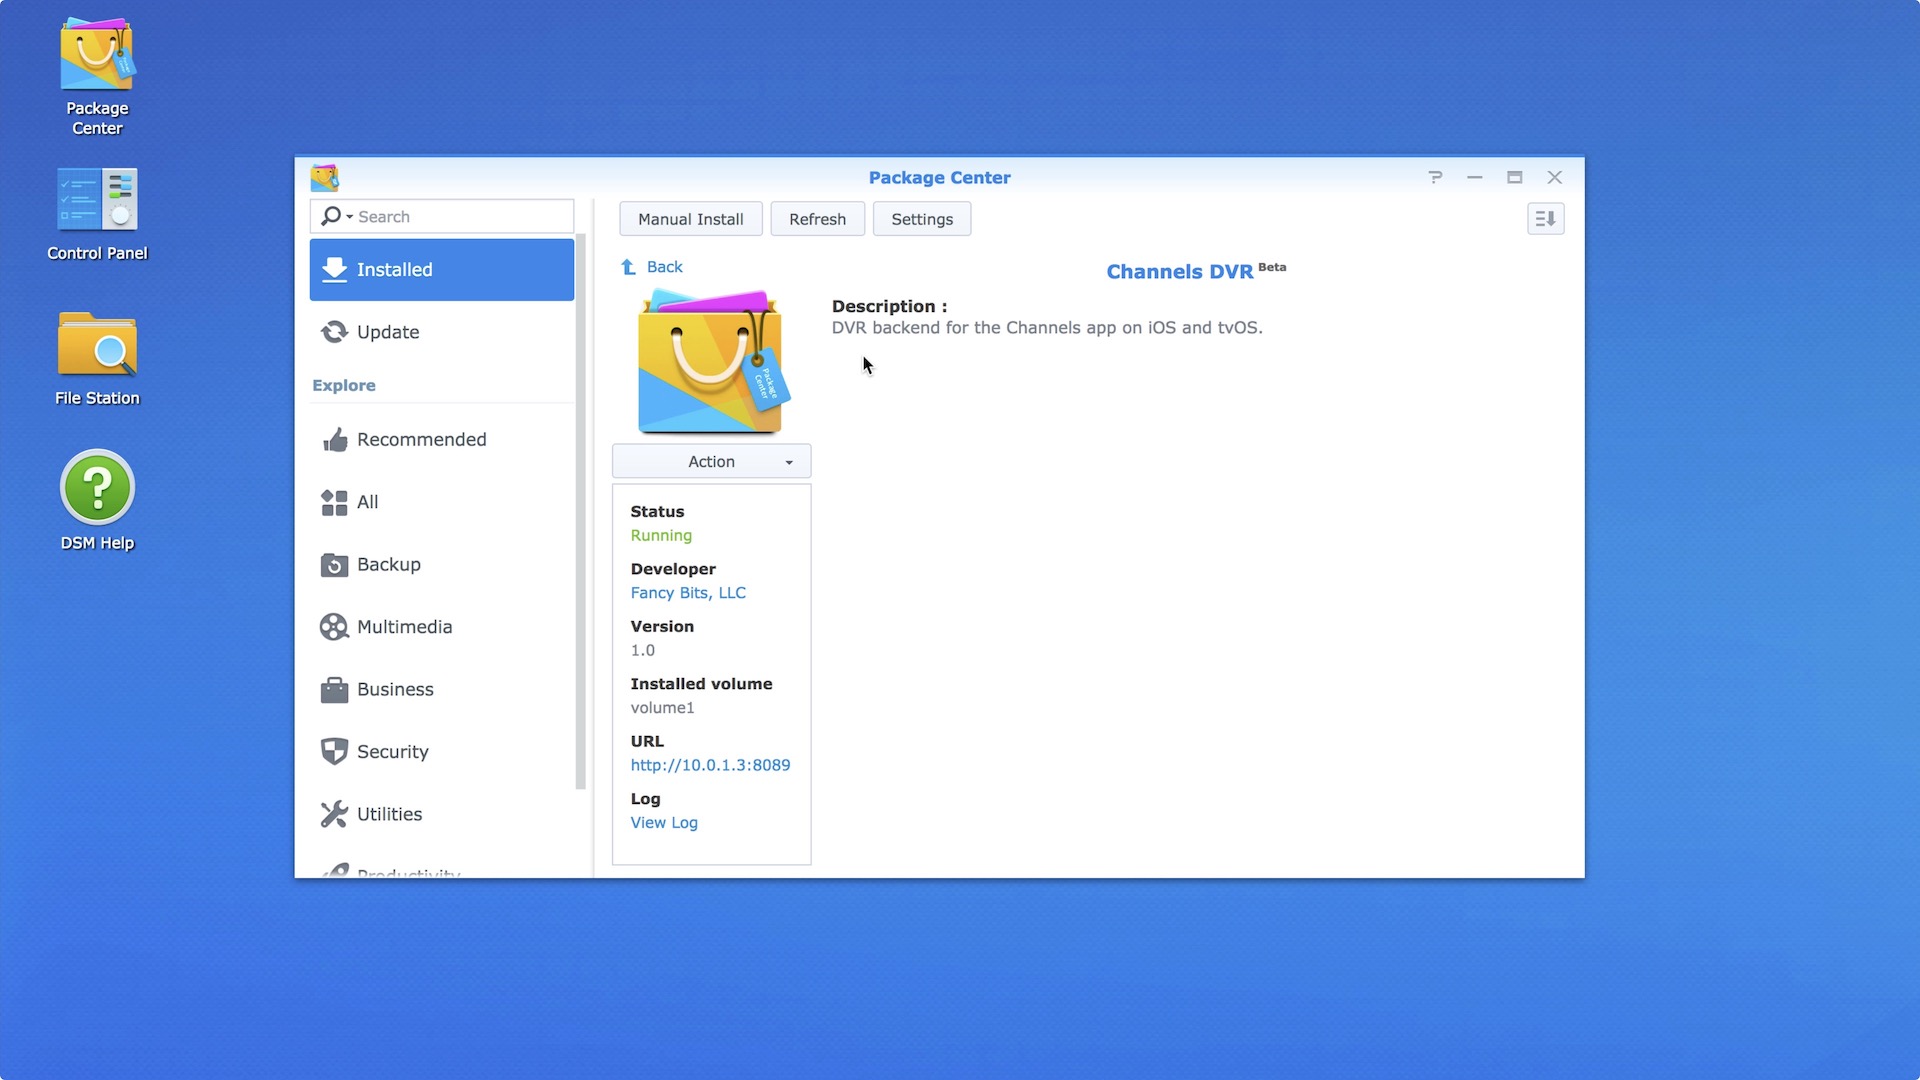Screen dimensions: 1920x1080
Task: Click the Refresh button
Action: (817, 219)
